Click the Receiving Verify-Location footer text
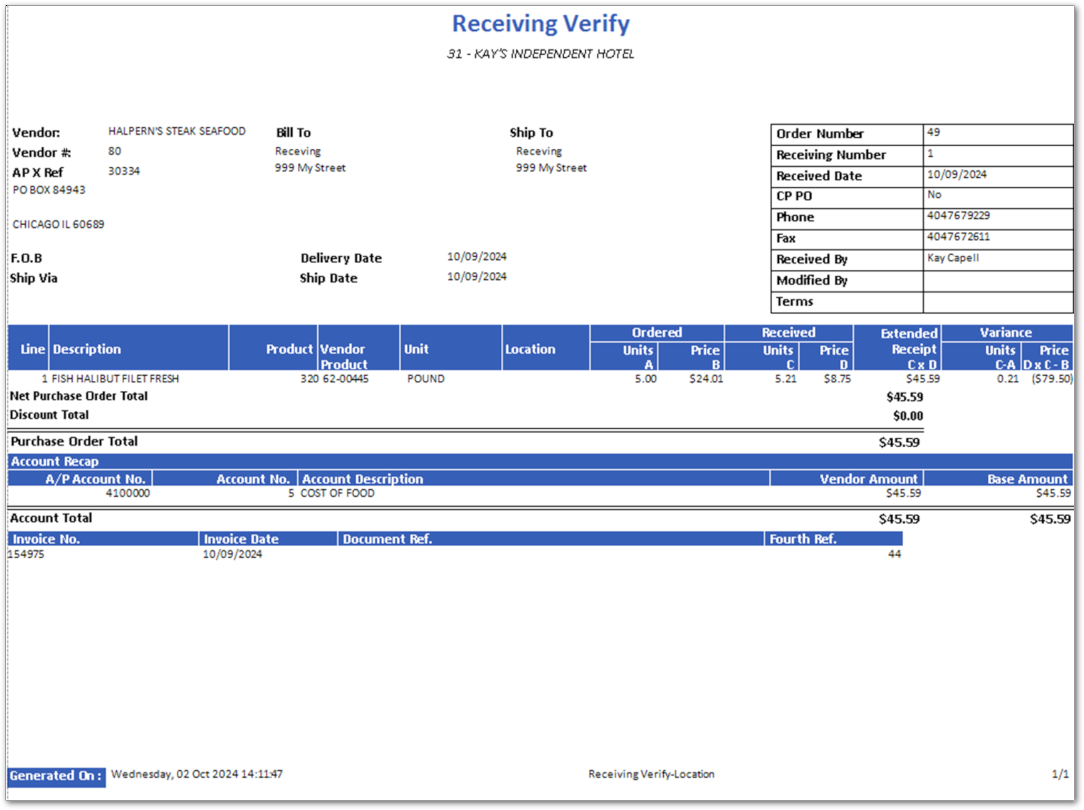Image resolution: width=1084 pixels, height=810 pixels. [x=651, y=774]
